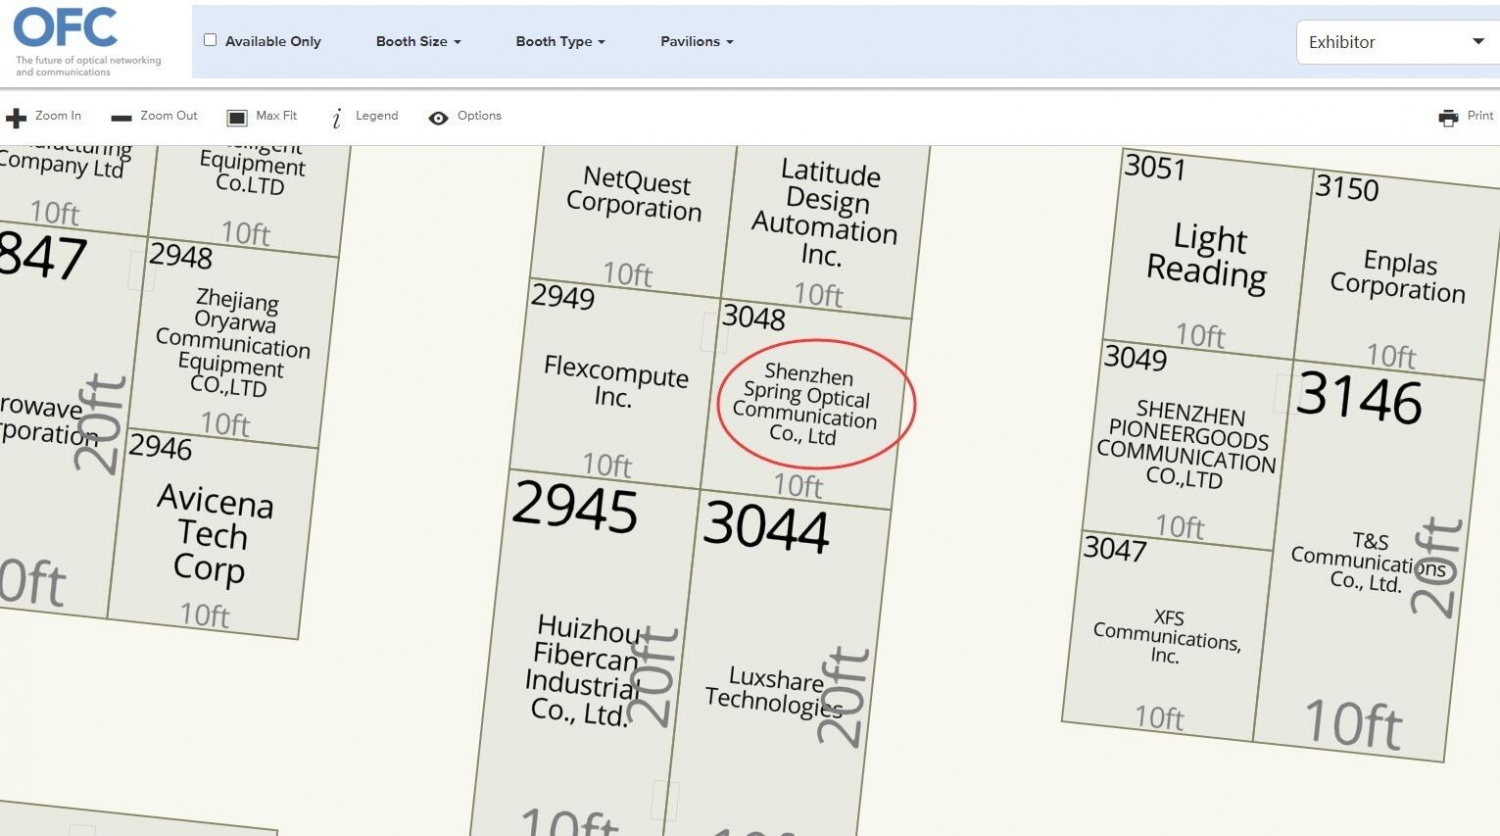Expand the Booth Size dropdown
Viewport: 1500px width, 836px height.
tap(418, 41)
